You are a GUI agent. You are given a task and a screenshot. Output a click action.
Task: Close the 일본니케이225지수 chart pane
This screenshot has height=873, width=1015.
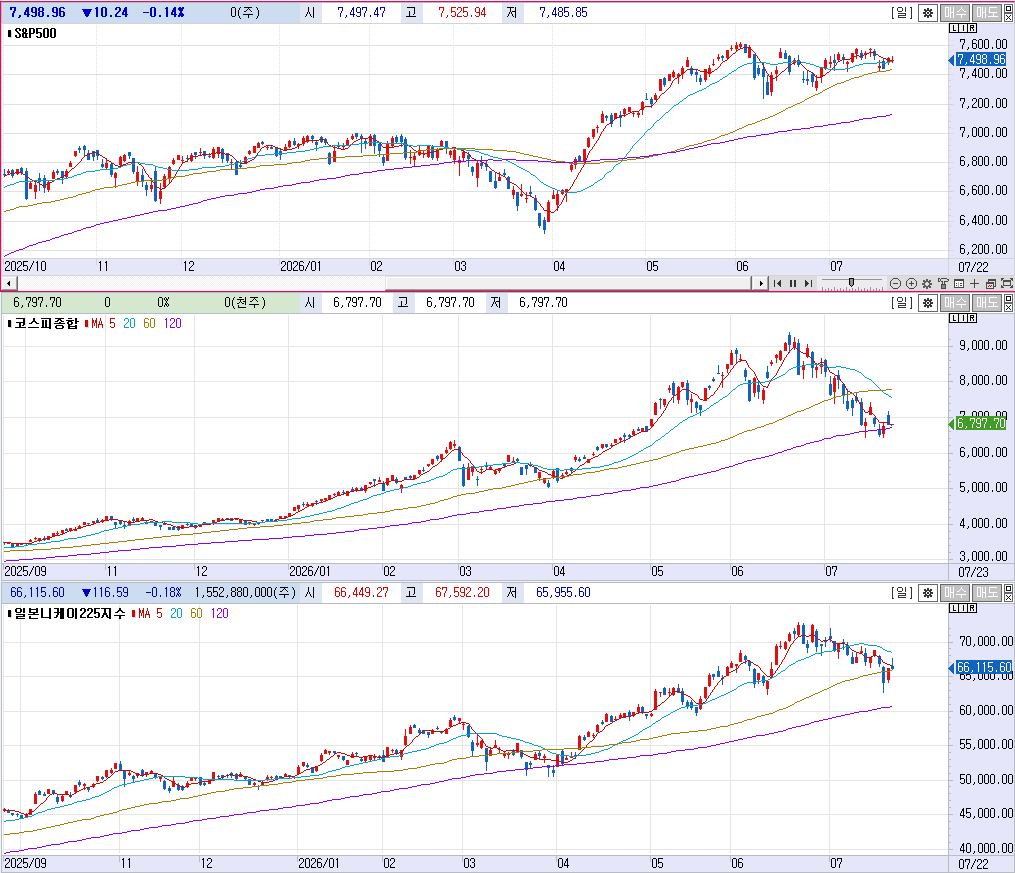tap(1009, 597)
